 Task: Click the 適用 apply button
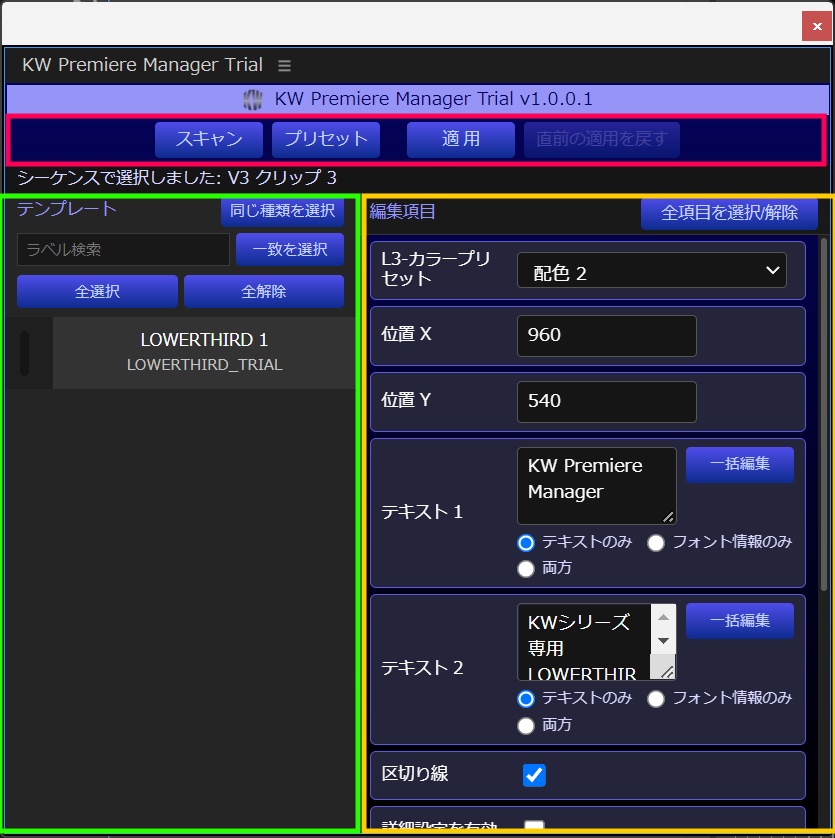[461, 139]
